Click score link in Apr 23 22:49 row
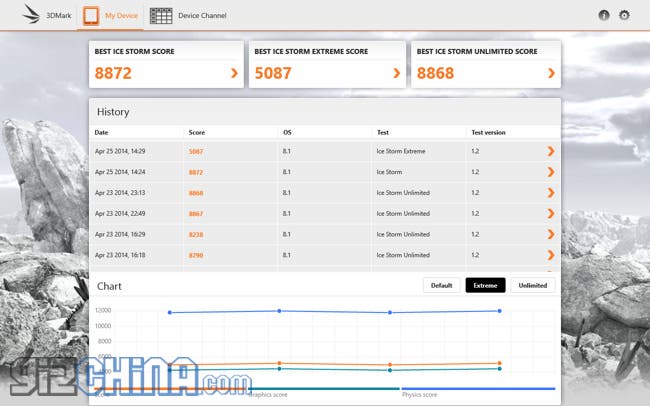Viewport: 650px width, 406px height. [196, 214]
